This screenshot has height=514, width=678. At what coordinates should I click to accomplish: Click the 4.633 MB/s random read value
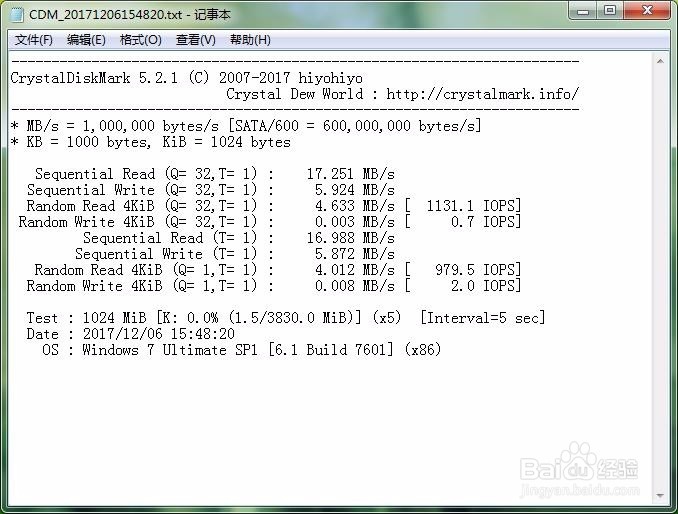(x=355, y=206)
